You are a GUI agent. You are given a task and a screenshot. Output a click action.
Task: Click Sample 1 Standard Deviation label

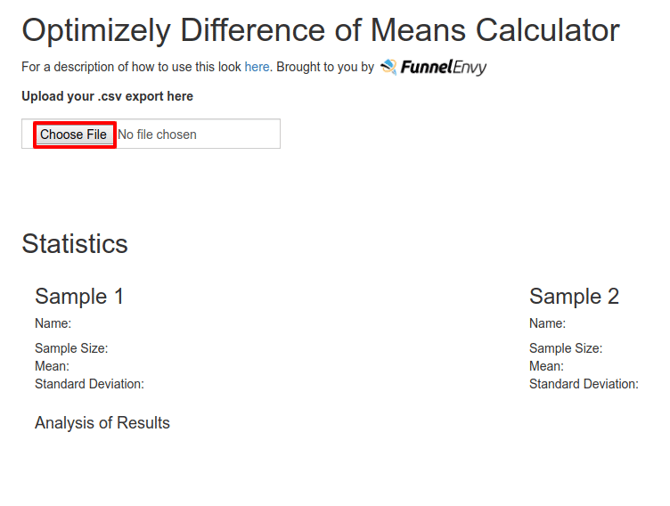coord(89,384)
